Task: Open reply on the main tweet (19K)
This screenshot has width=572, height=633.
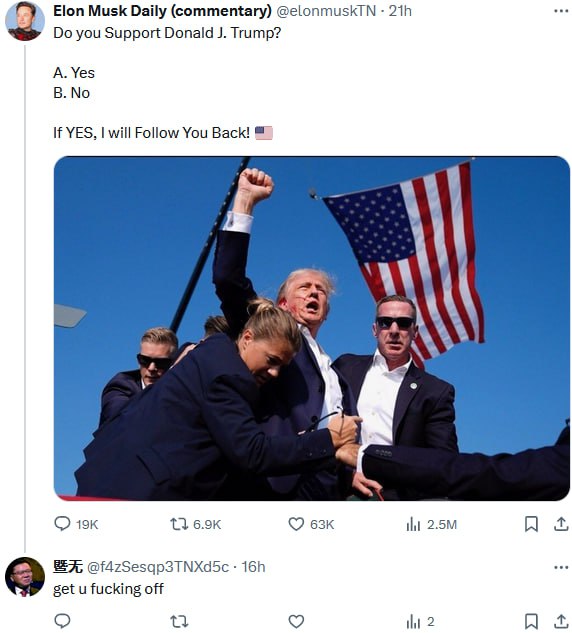Action: click(76, 524)
